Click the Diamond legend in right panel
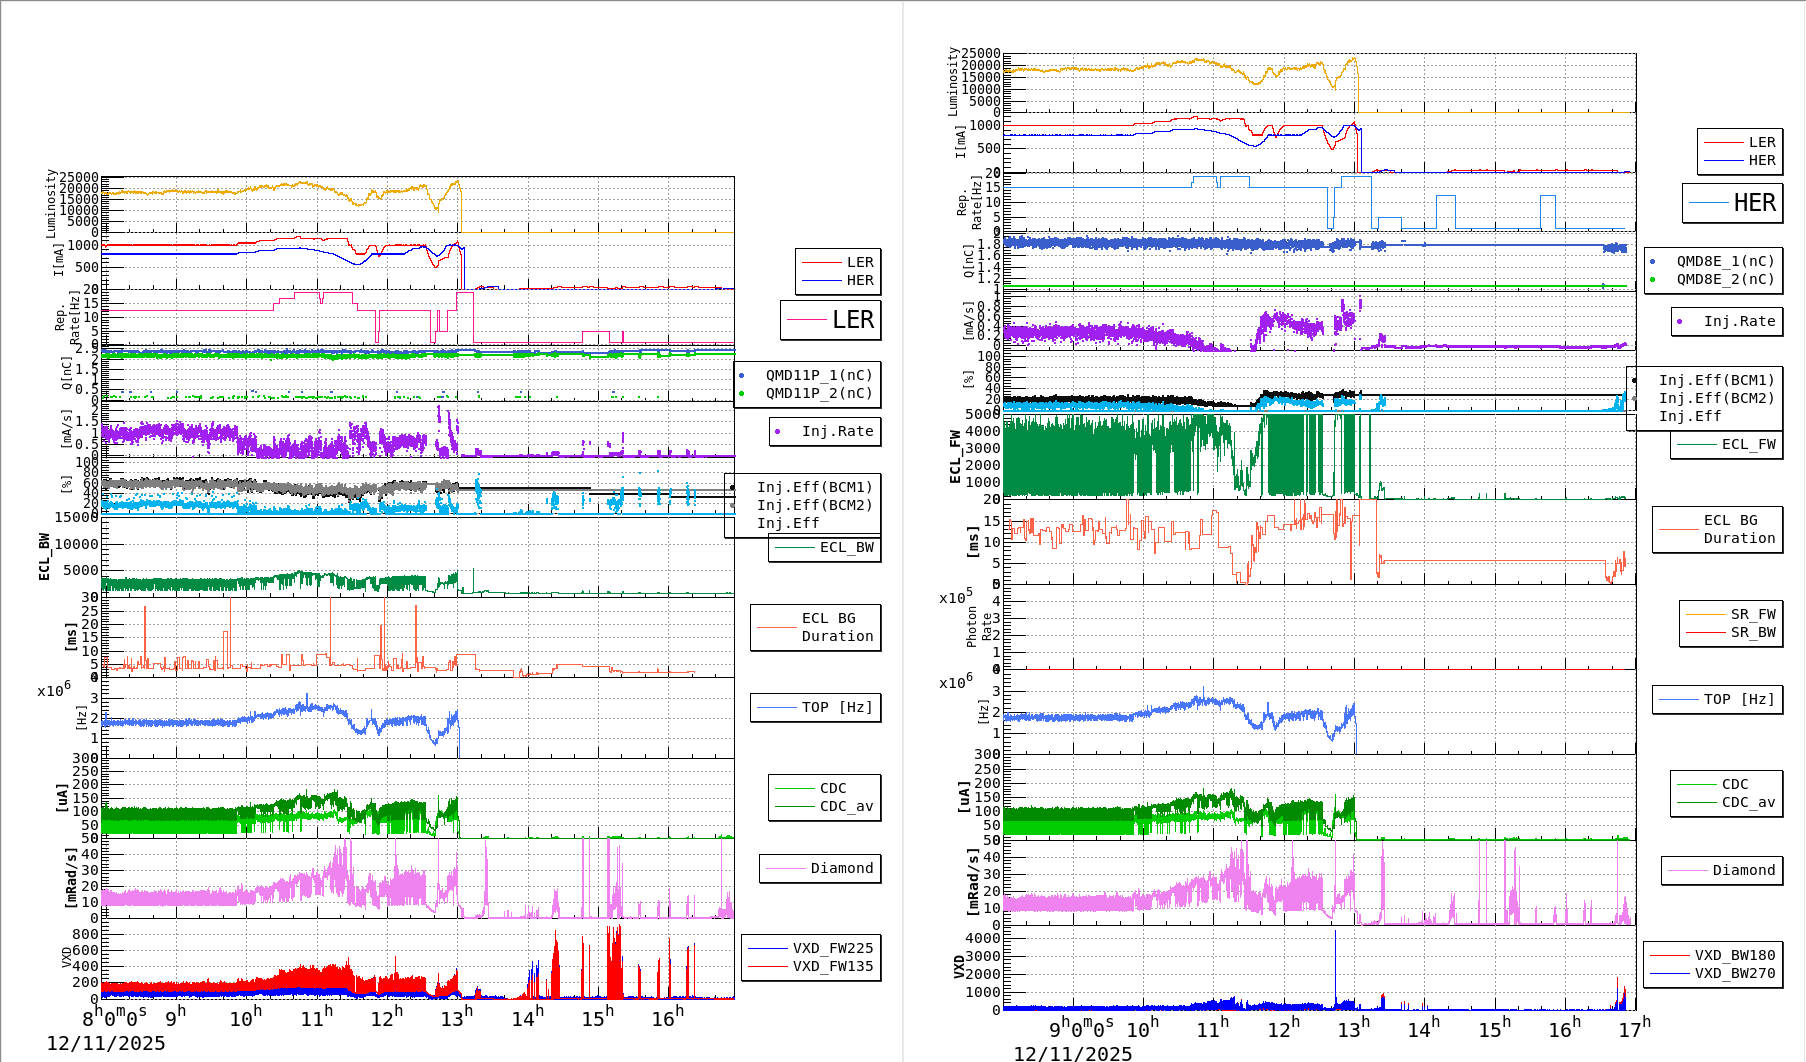Viewport: 1806px width, 1062px height. pyautogui.click(x=1743, y=870)
